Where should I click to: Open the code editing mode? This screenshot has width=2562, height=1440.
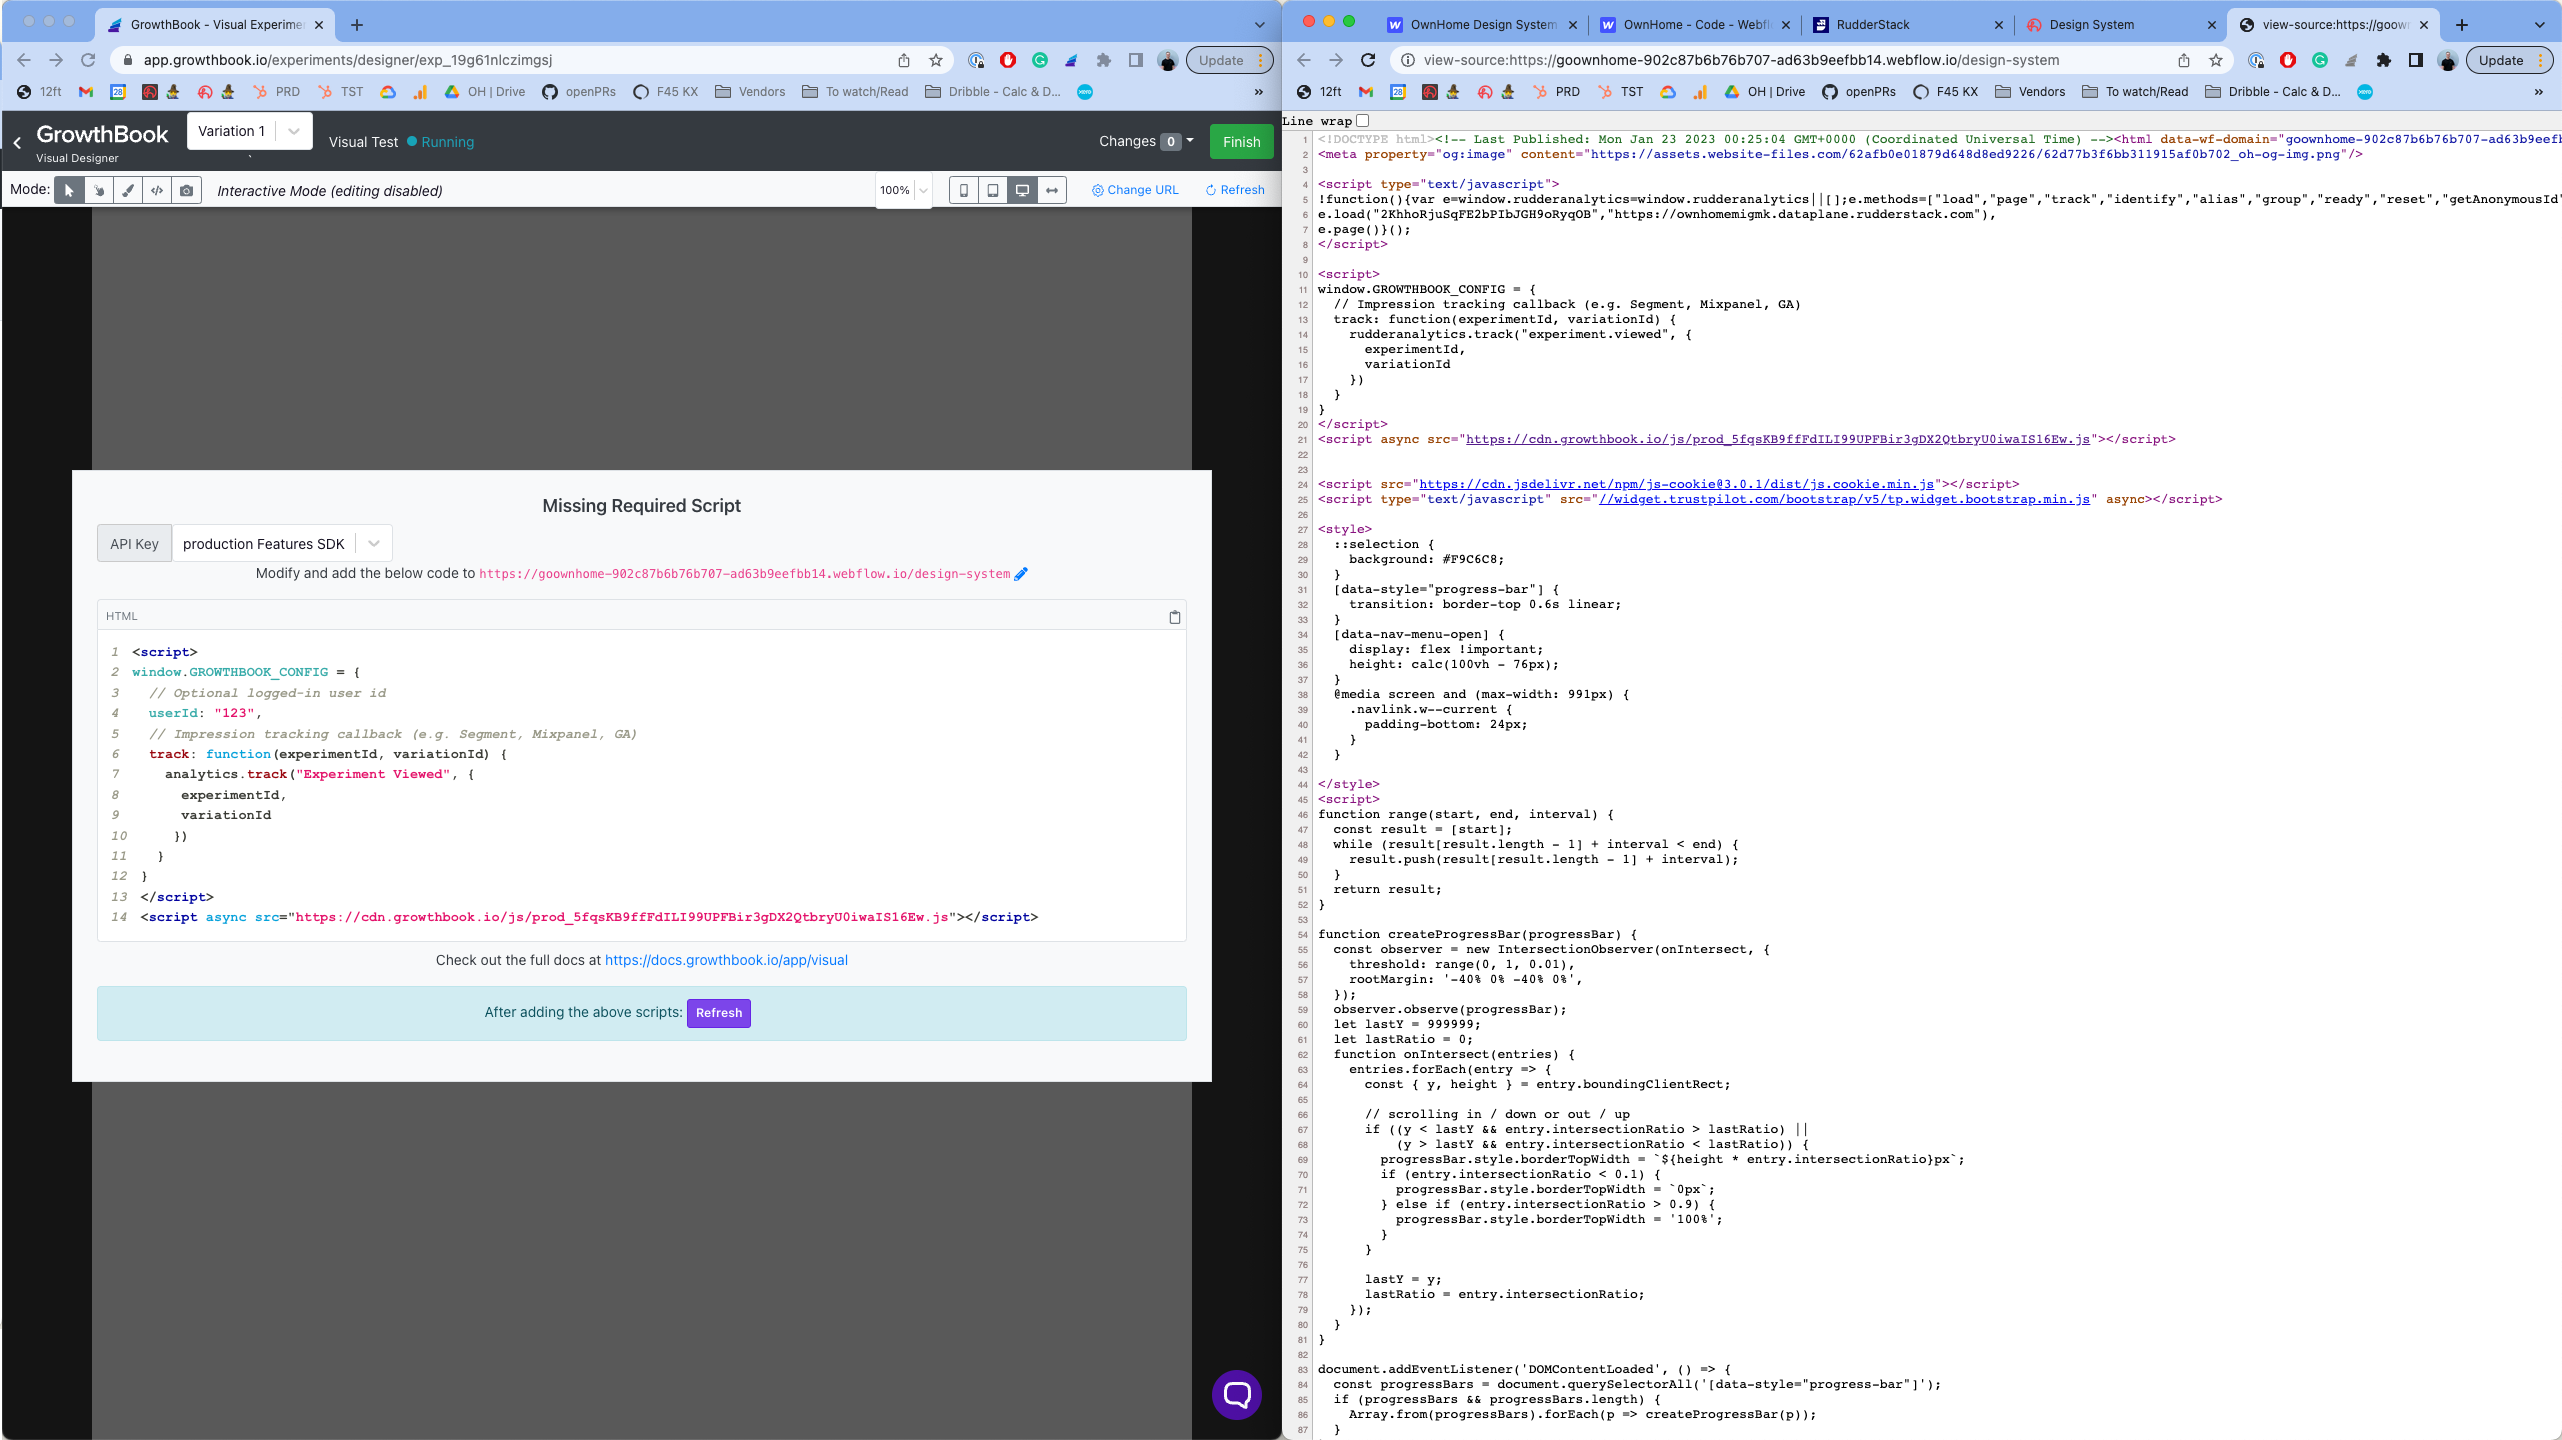point(157,190)
